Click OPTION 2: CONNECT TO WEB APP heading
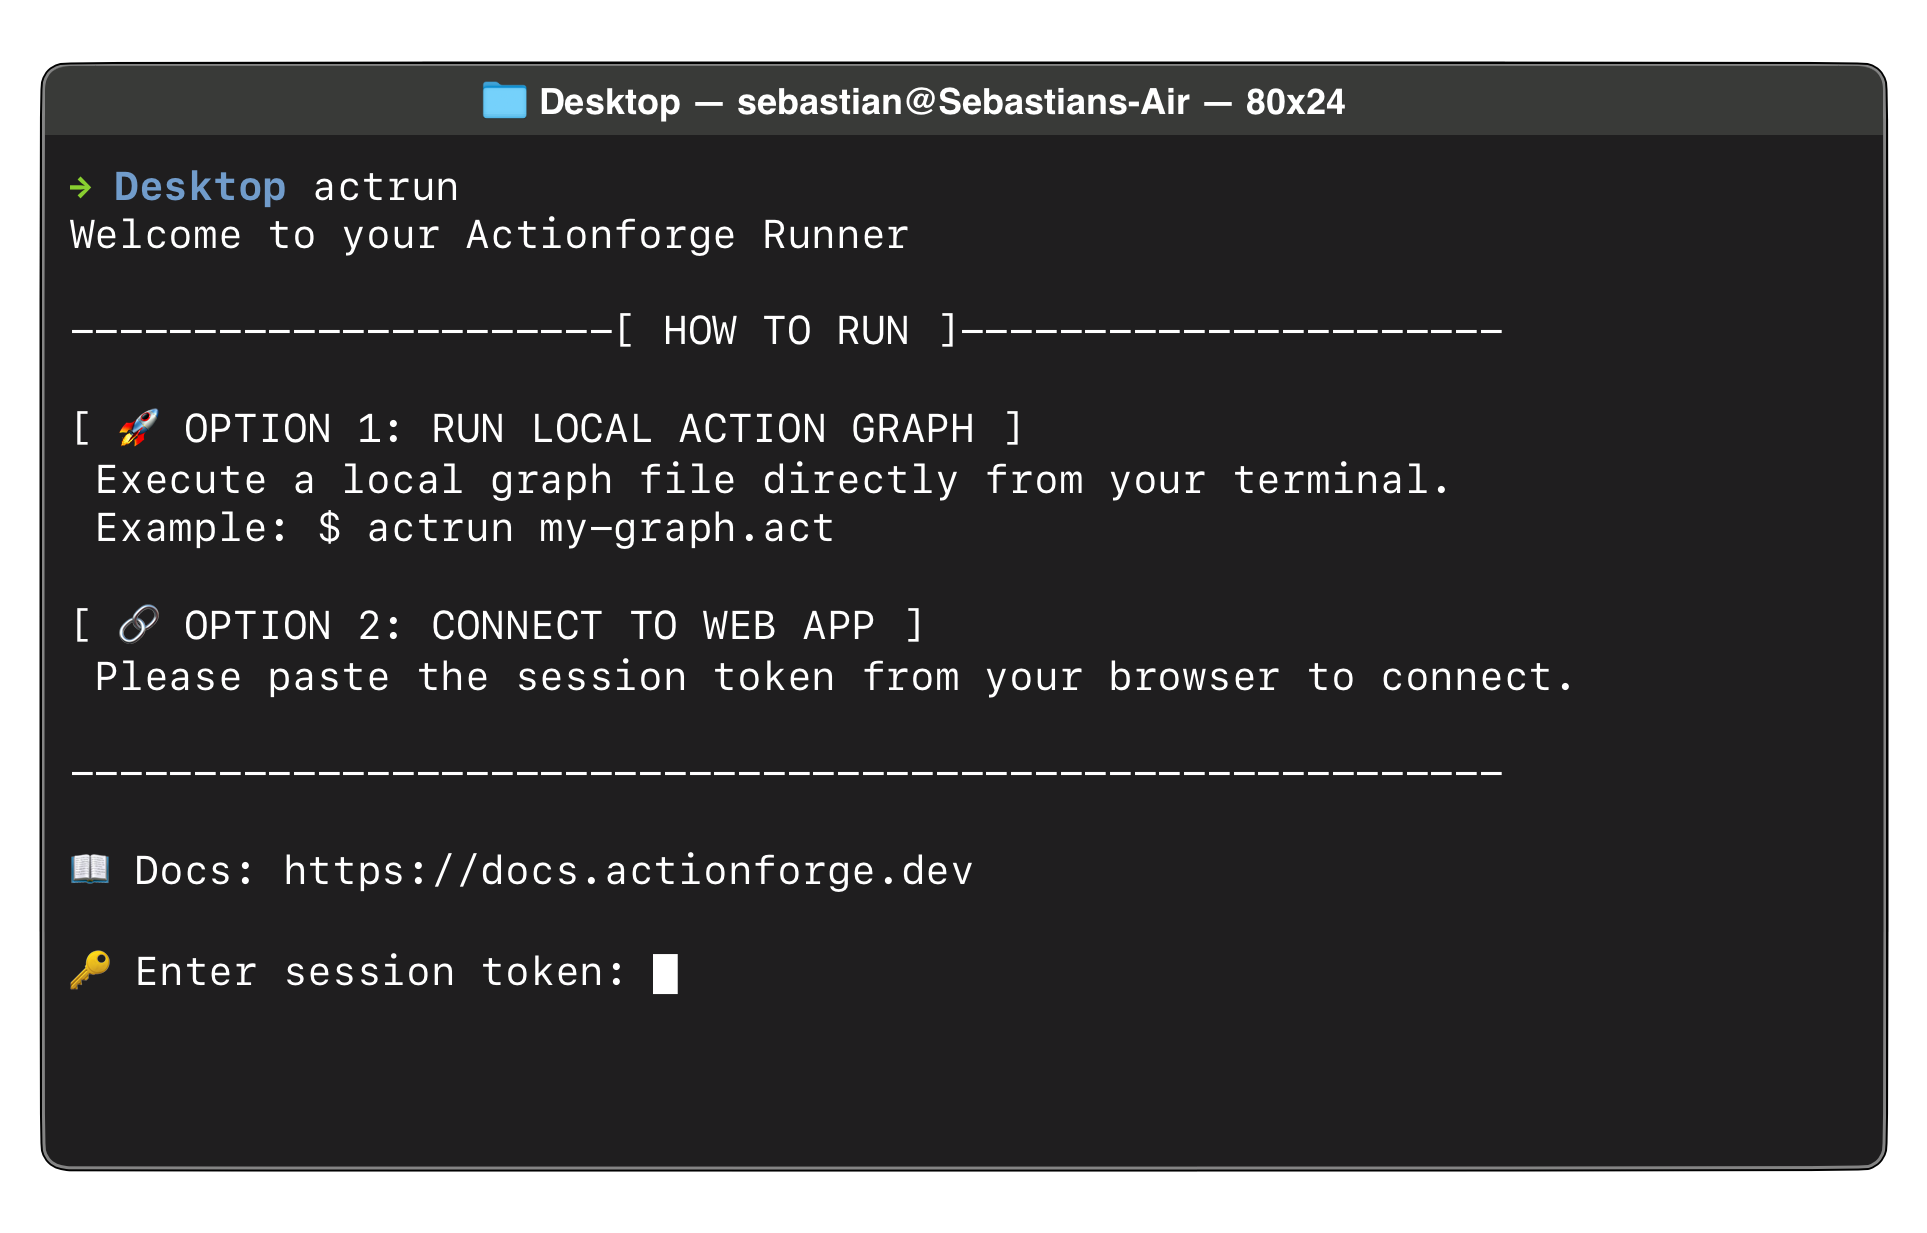Screen dimensions: 1927x1233 pyautogui.click(x=528, y=626)
